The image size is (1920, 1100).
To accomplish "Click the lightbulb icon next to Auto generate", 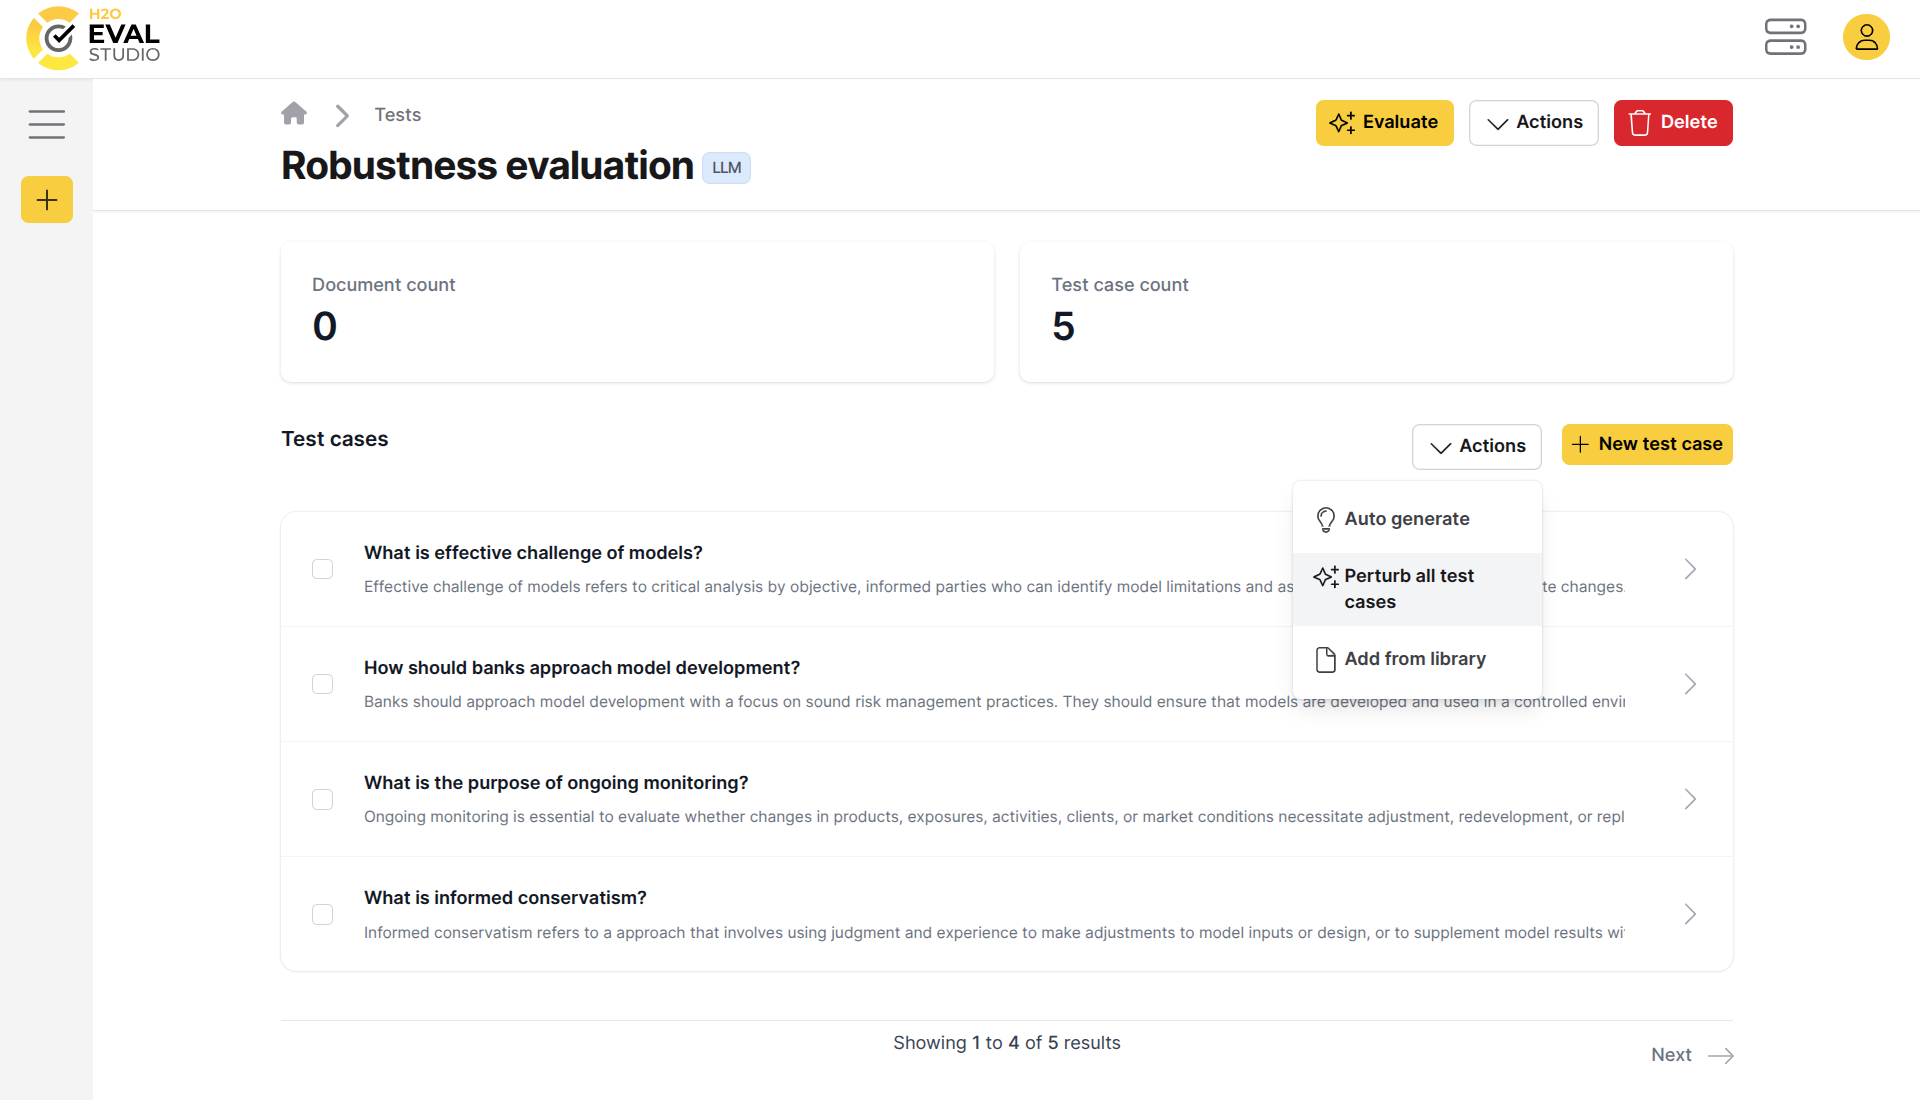I will [1326, 519].
